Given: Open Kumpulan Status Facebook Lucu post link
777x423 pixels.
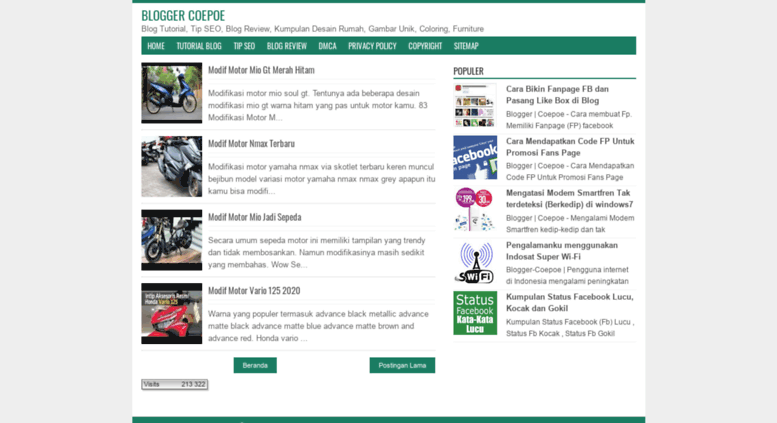Looking at the screenshot, I should click(569, 303).
